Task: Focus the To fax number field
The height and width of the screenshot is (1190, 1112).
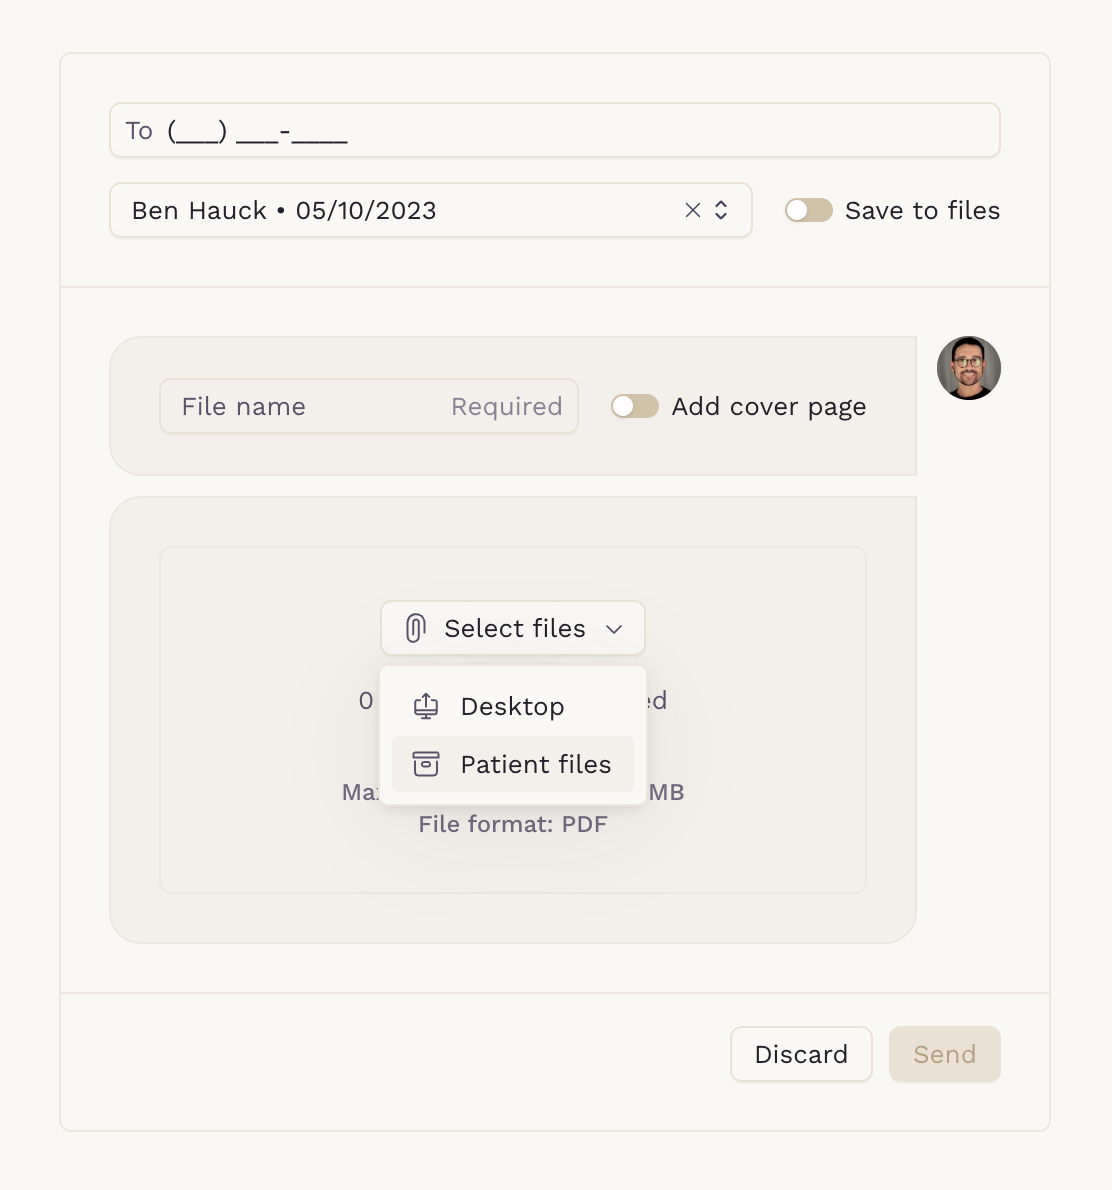Action: (555, 131)
